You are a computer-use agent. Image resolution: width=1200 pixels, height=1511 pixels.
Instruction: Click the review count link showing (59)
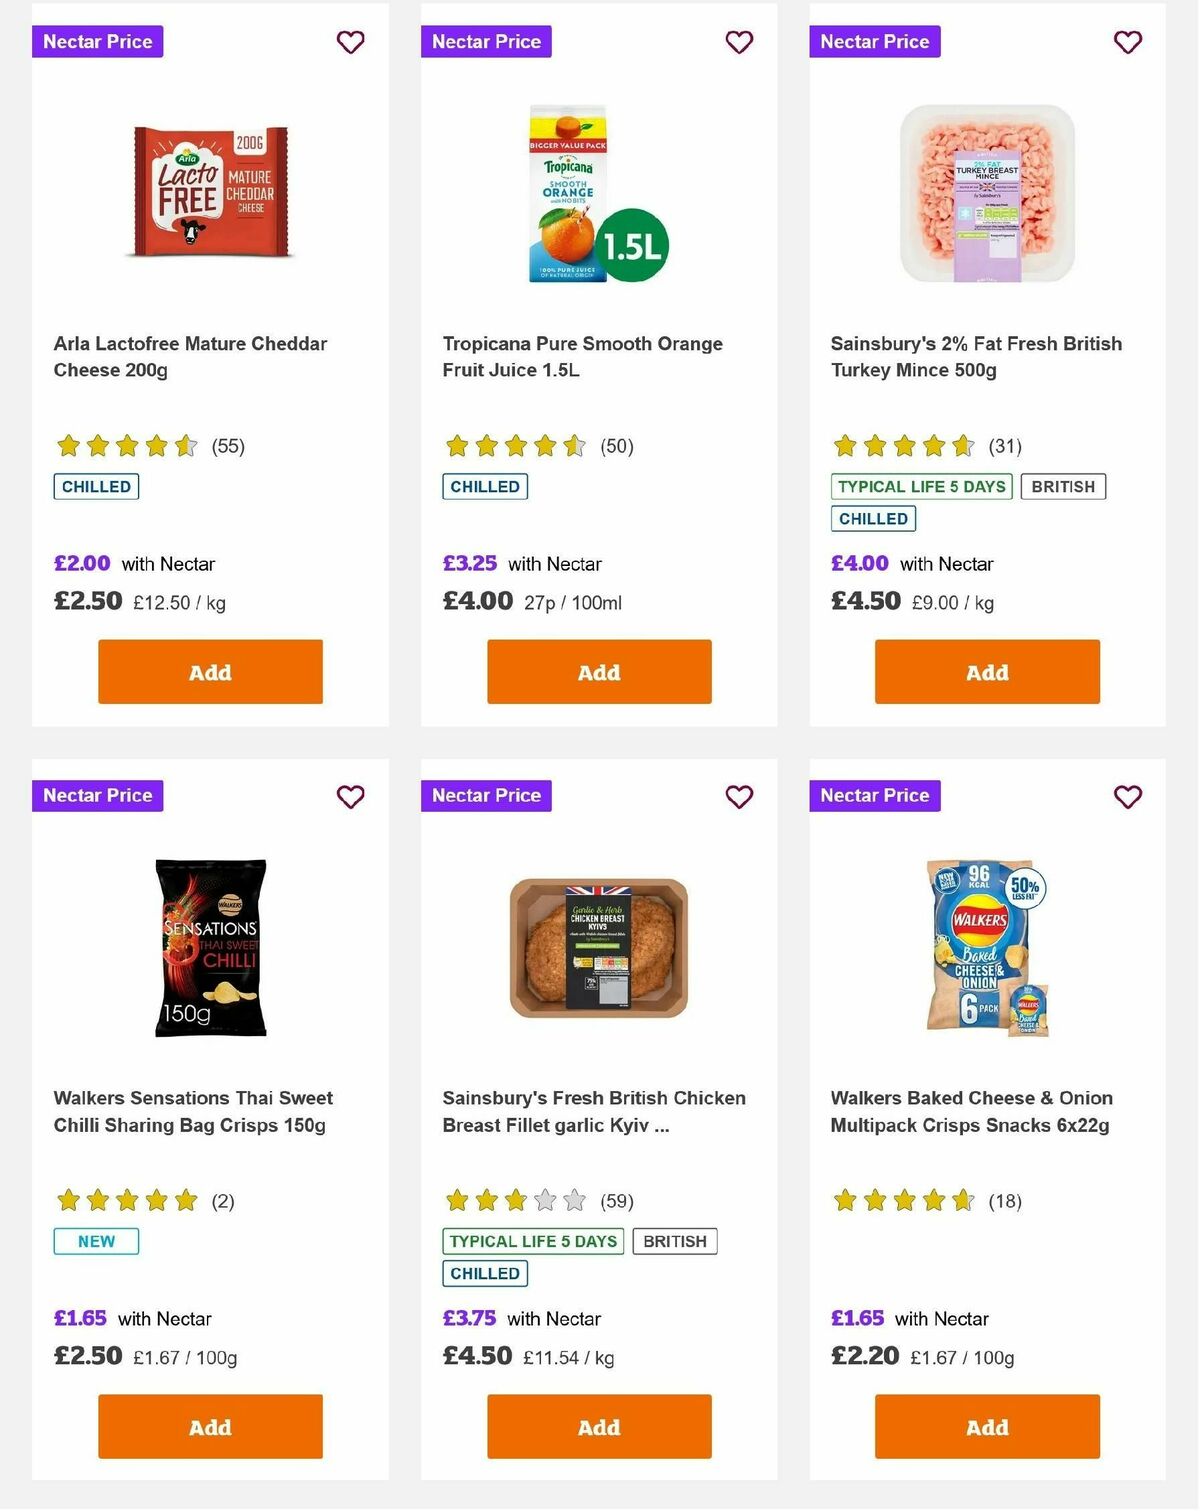pyautogui.click(x=615, y=1201)
